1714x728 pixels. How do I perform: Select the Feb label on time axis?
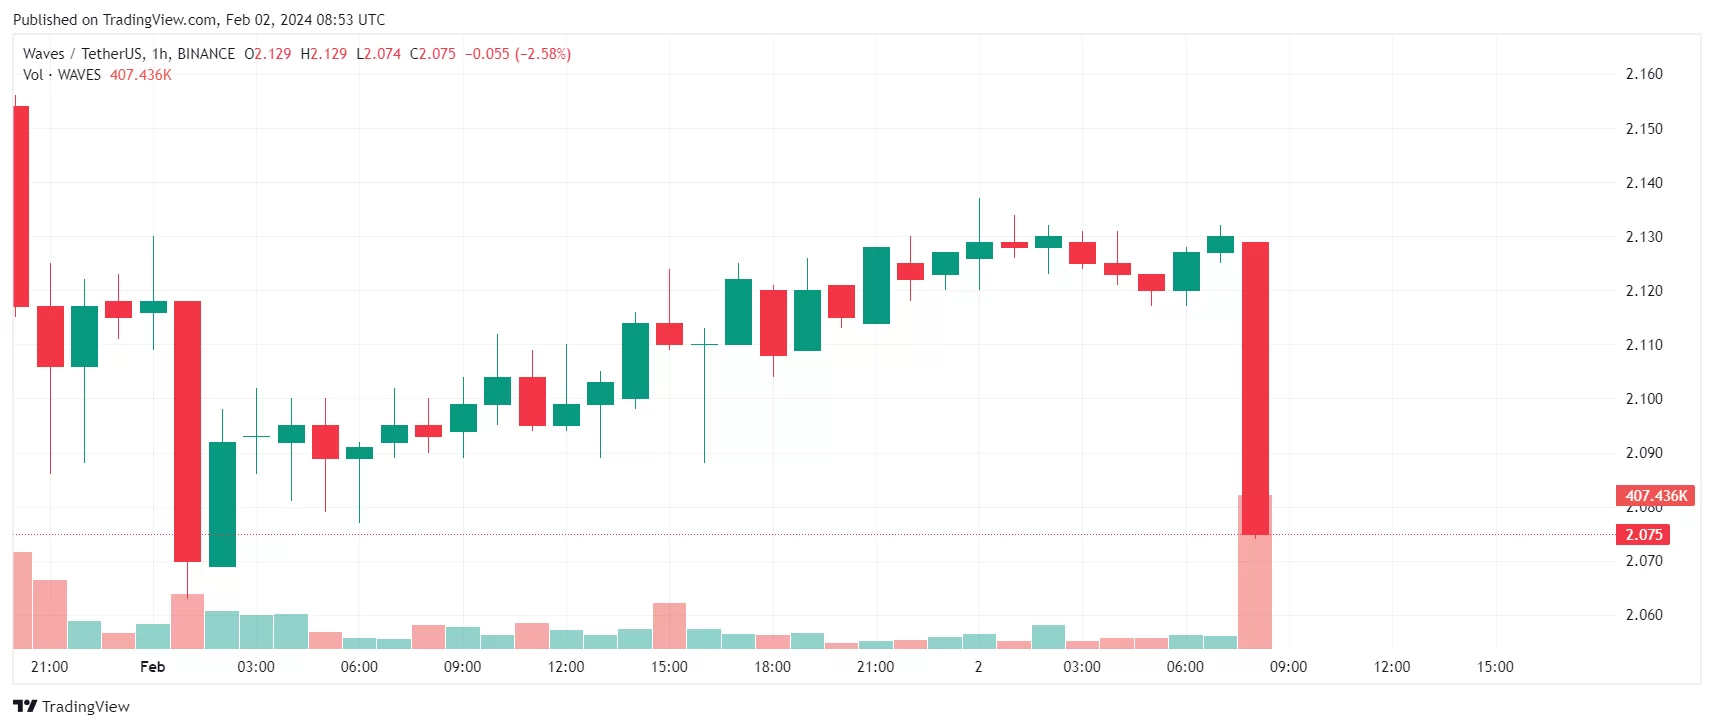tap(153, 667)
